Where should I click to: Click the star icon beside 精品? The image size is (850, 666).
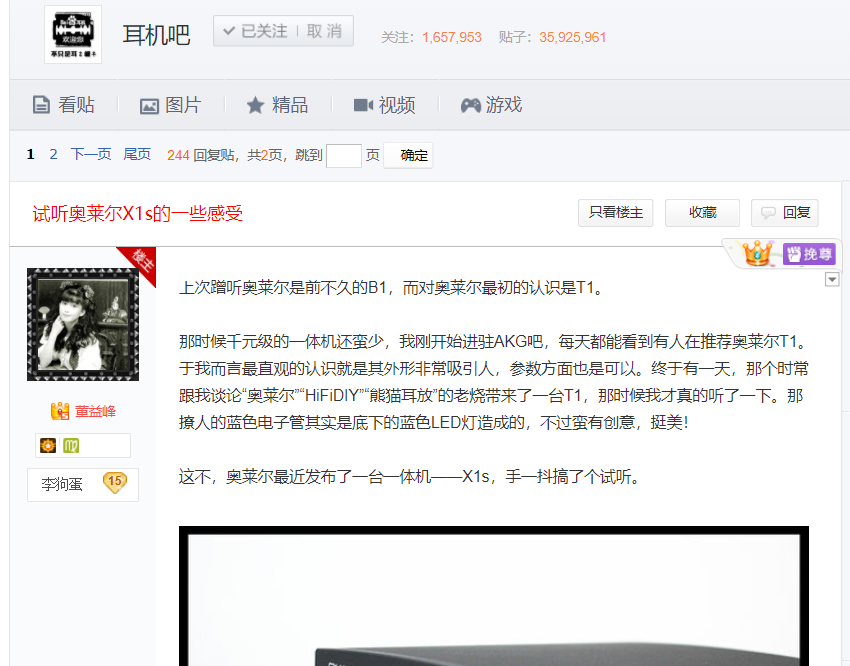255,105
